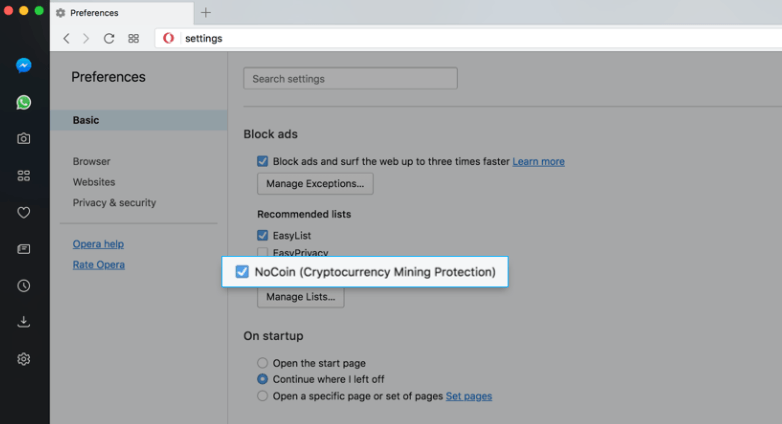Click the Search settings field
Image resolution: width=782 pixels, height=424 pixels.
(x=350, y=79)
